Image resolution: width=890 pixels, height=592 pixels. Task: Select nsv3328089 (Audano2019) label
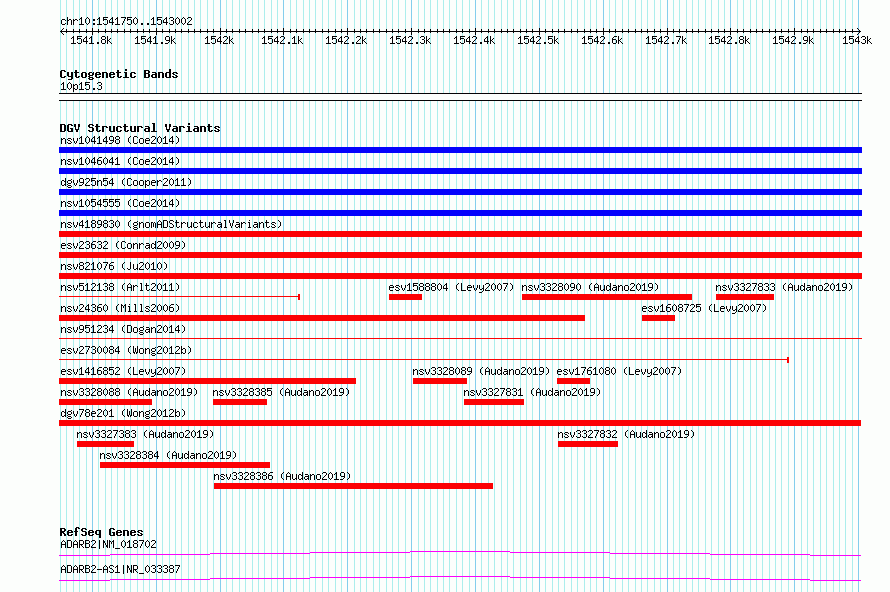[481, 371]
